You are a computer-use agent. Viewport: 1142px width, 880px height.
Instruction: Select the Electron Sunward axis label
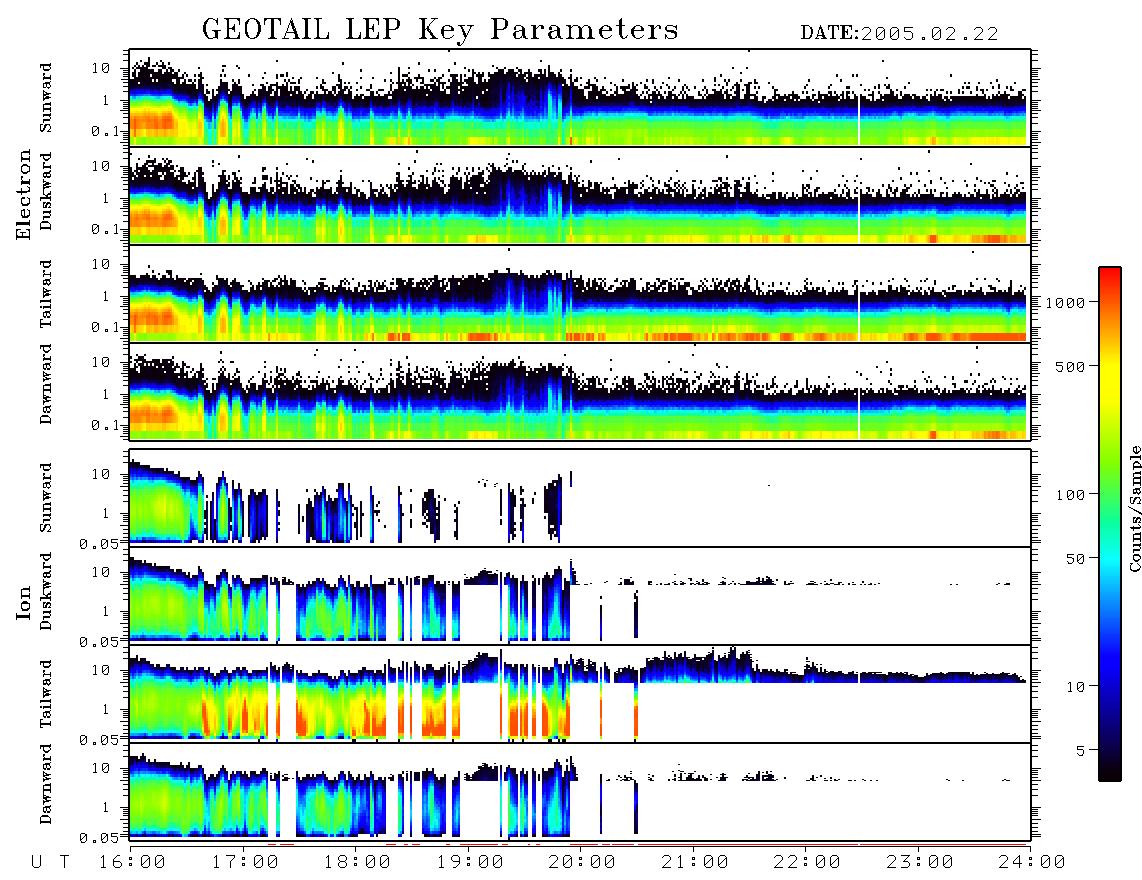[46, 98]
